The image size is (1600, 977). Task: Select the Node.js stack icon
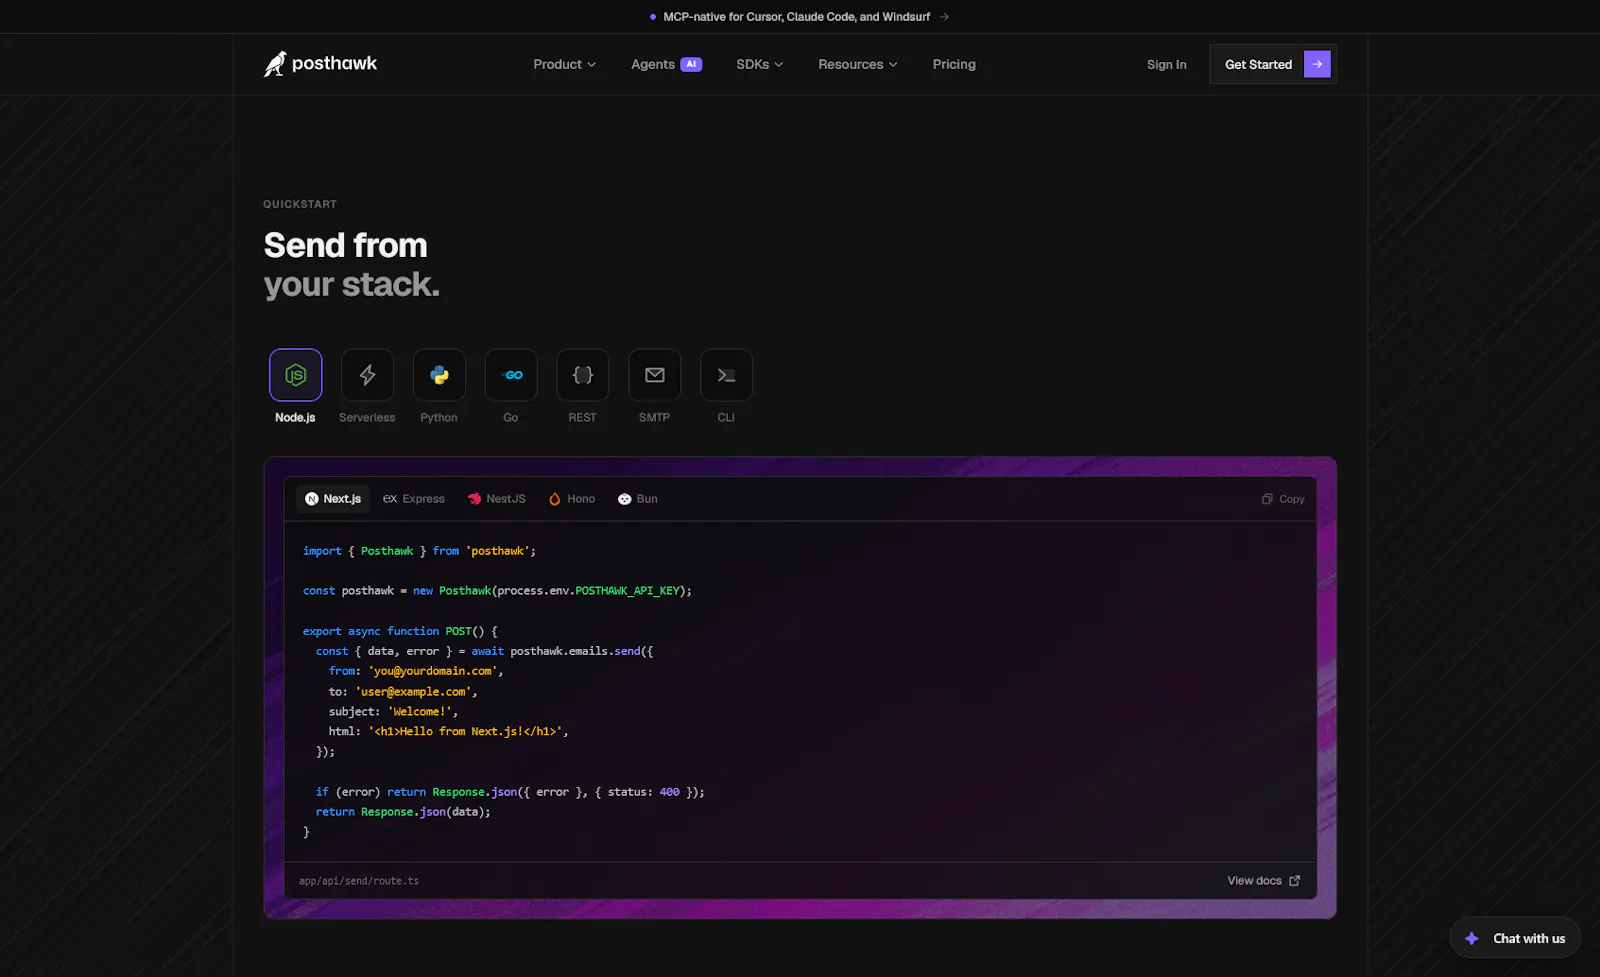pyautogui.click(x=295, y=375)
